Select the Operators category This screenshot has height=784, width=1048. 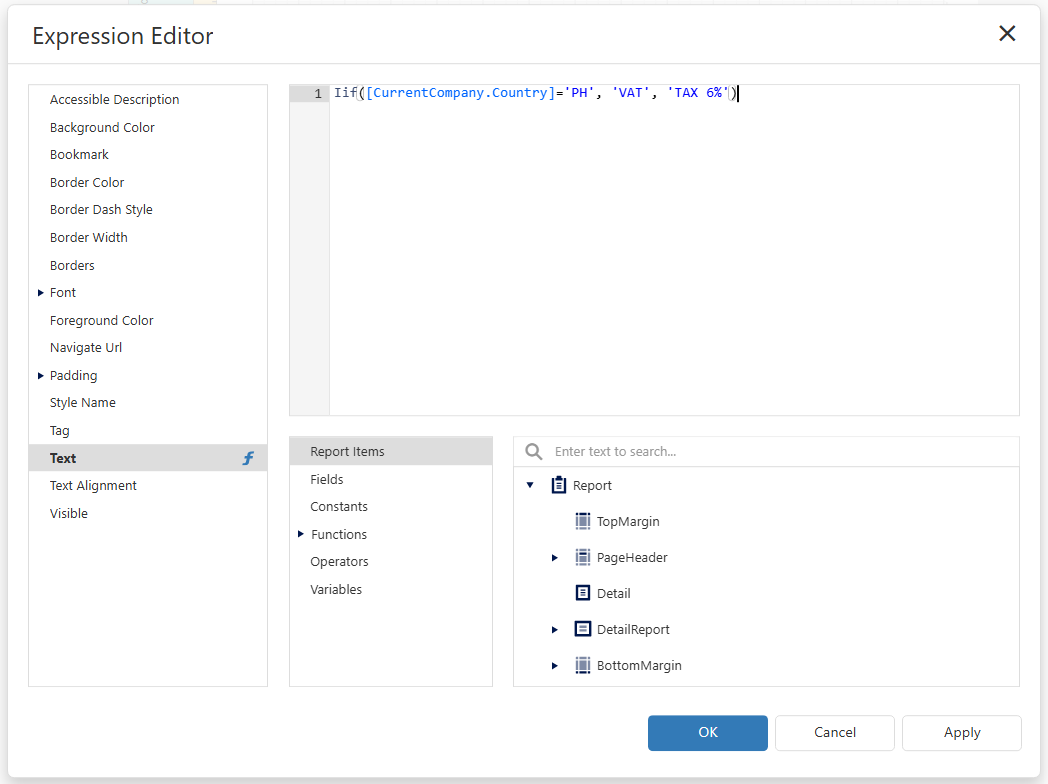(x=339, y=561)
